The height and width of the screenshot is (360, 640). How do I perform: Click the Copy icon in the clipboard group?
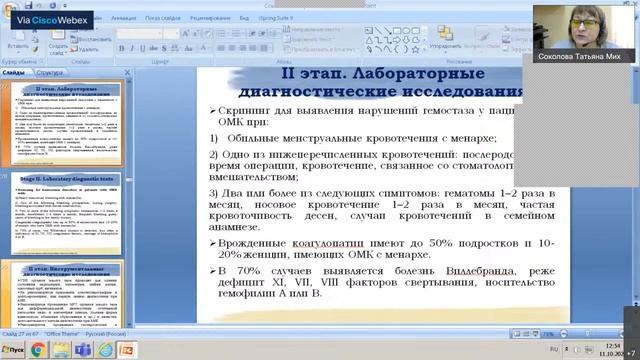(x=36, y=40)
